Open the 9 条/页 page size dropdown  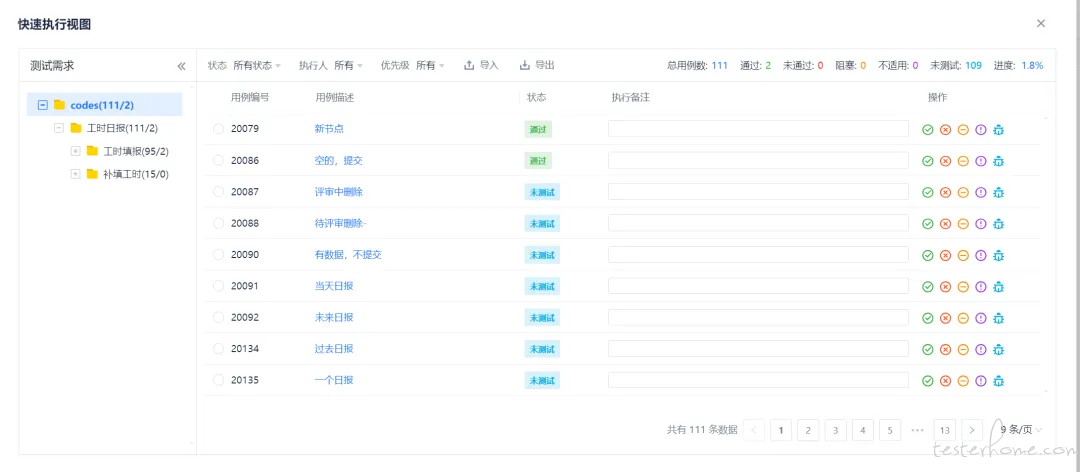[1021, 430]
